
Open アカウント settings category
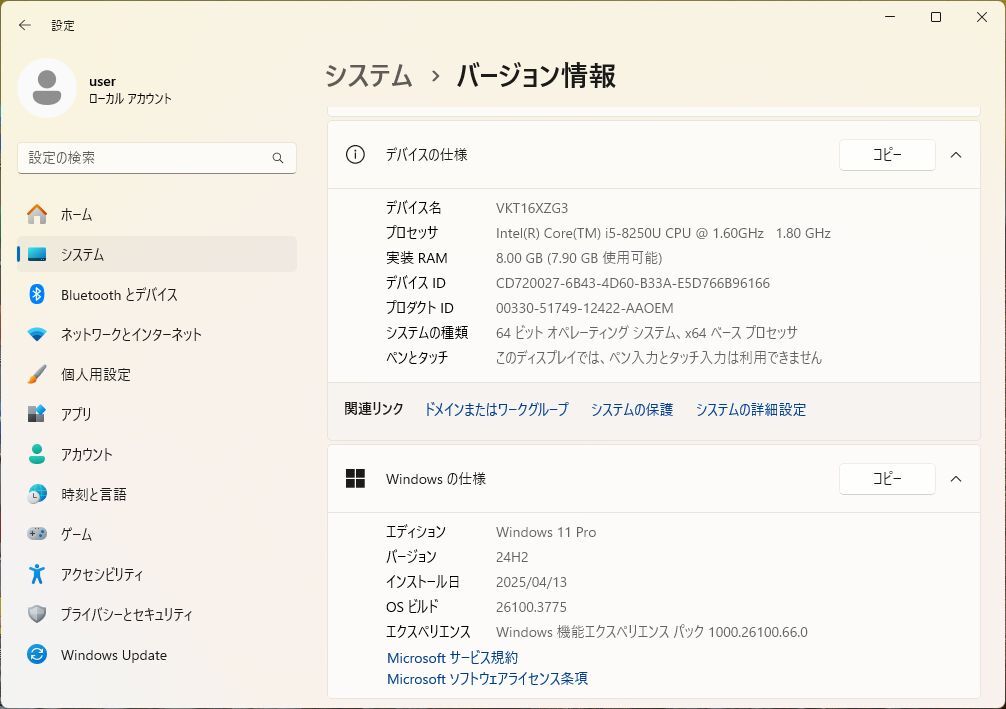click(157, 454)
